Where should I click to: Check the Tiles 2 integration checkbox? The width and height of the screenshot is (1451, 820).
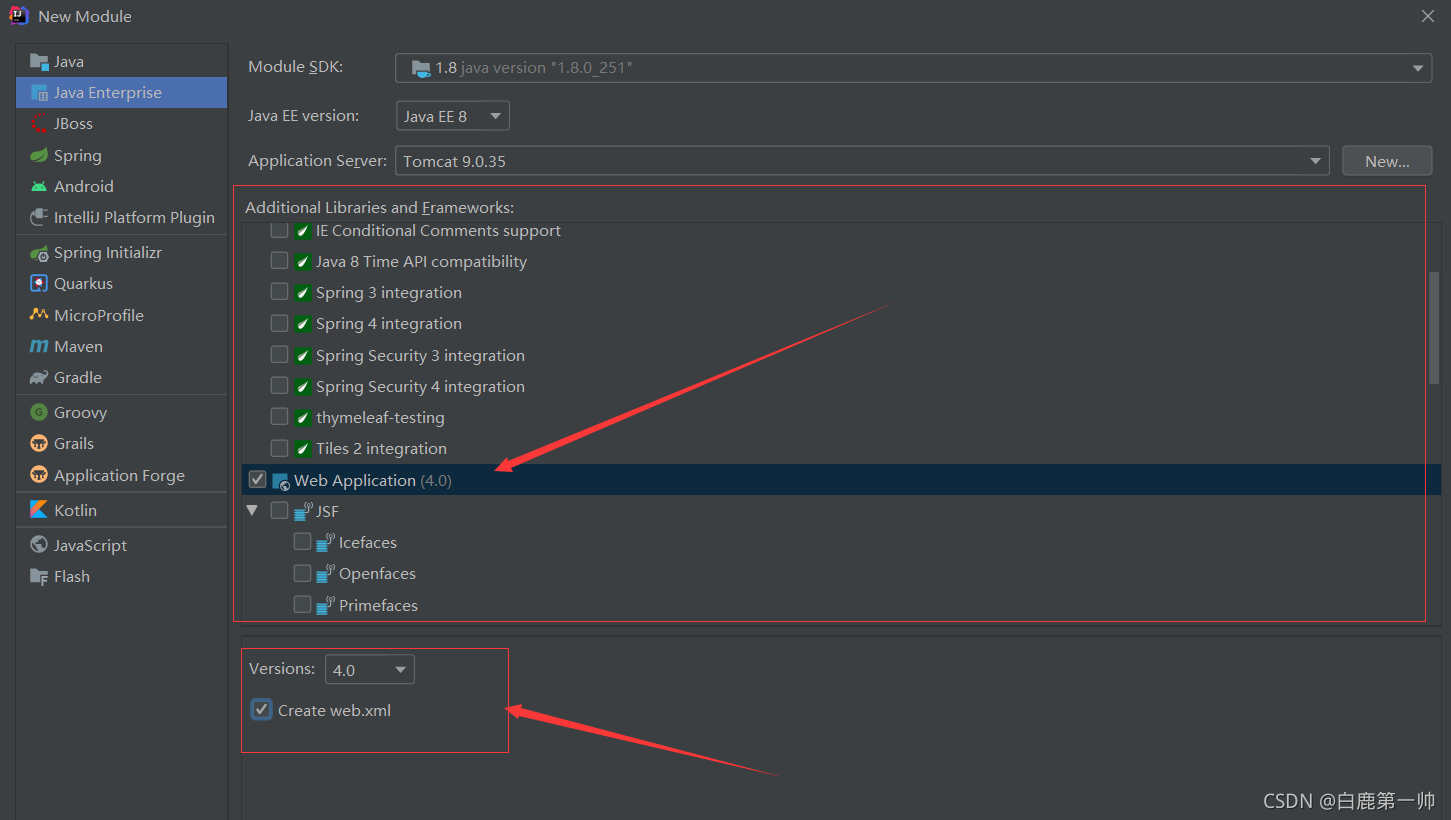point(280,448)
